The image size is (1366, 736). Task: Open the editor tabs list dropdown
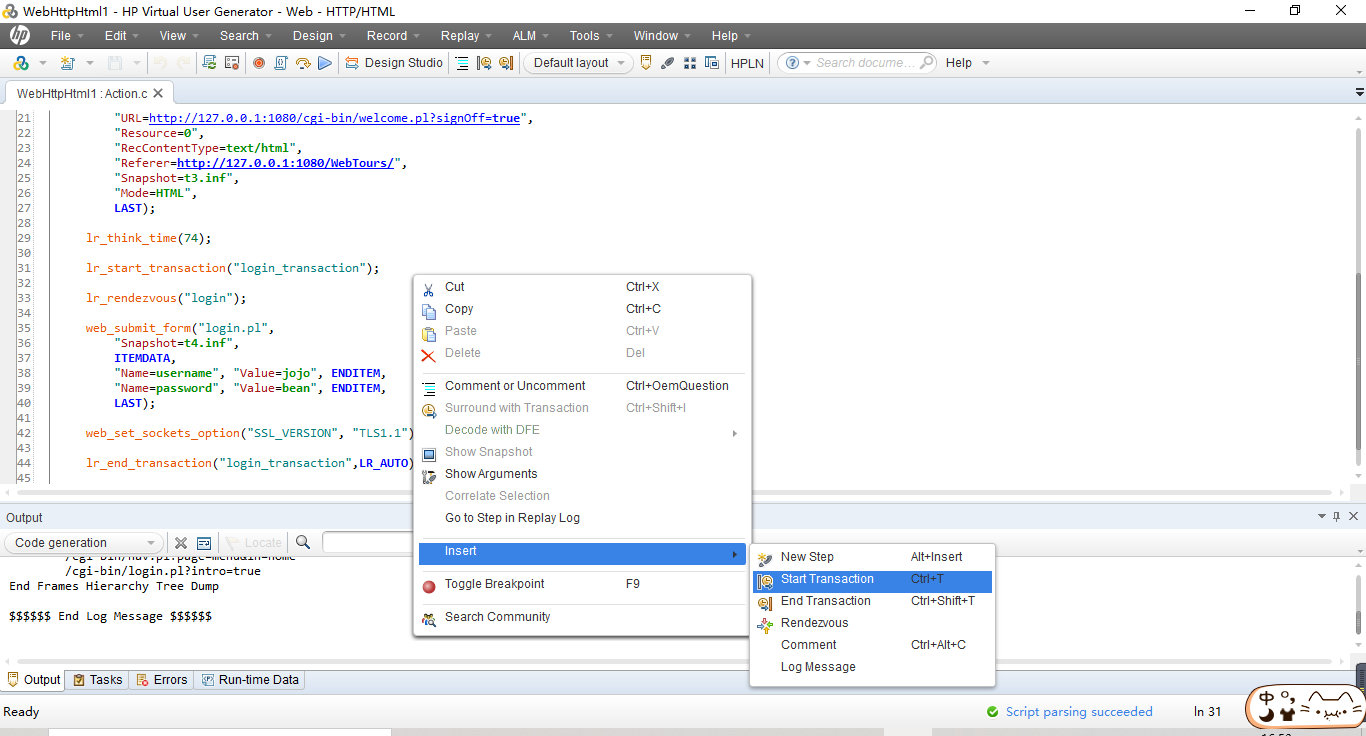[x=1359, y=92]
